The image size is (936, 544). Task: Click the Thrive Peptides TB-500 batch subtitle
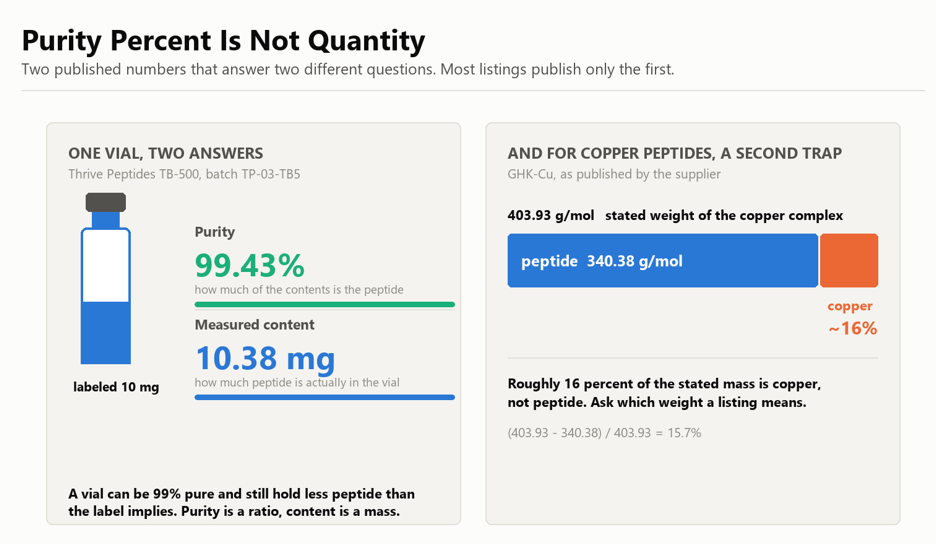tap(184, 174)
